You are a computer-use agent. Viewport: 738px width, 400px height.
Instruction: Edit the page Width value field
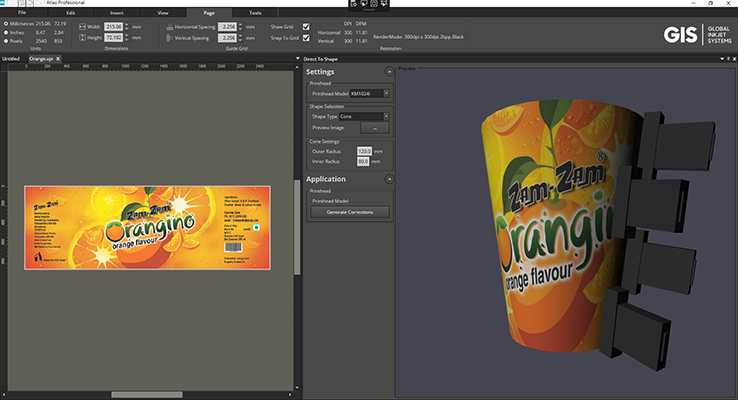coord(113,27)
